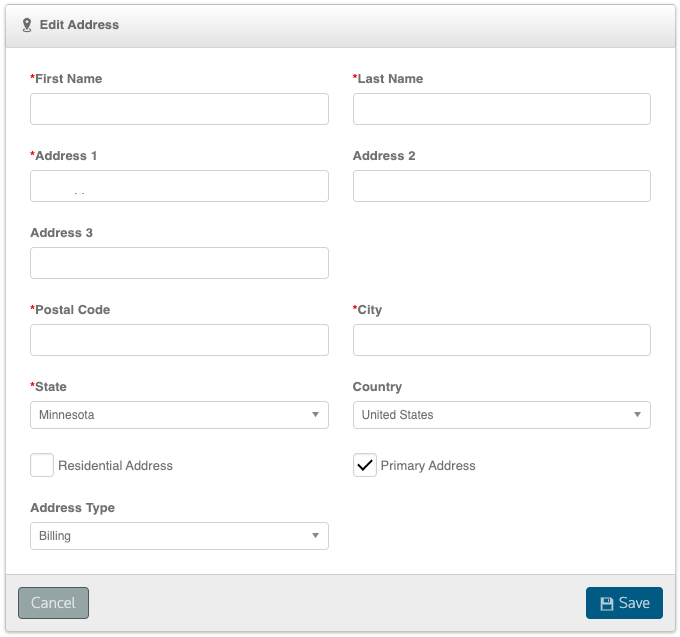This screenshot has height=637, width=680.
Task: Click the Address 2 input field
Action: coord(501,186)
